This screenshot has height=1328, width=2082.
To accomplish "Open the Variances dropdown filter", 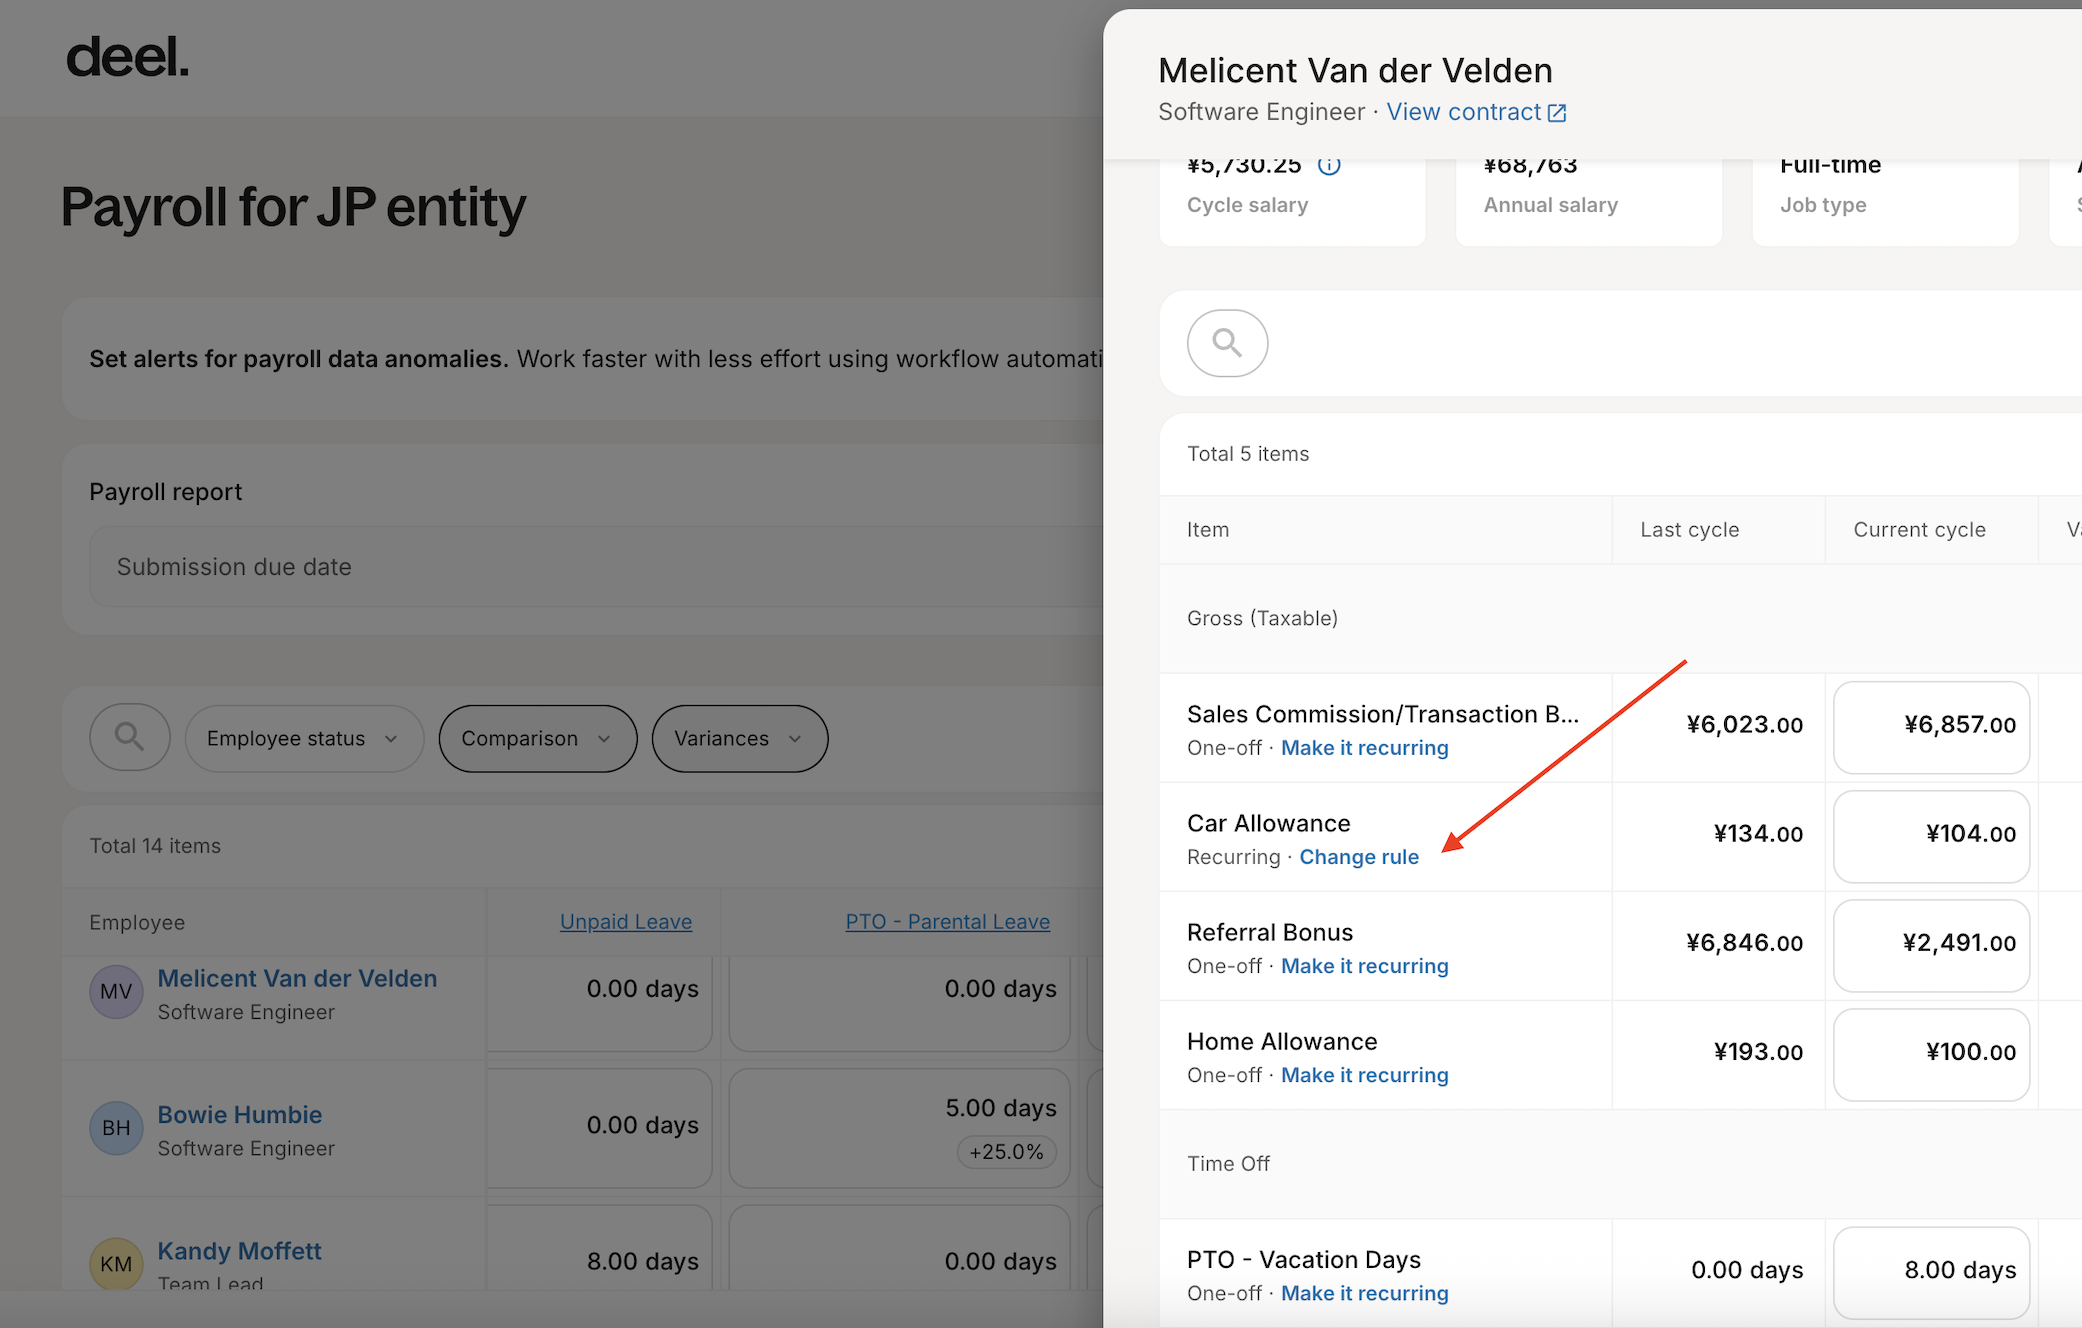I will point(739,738).
